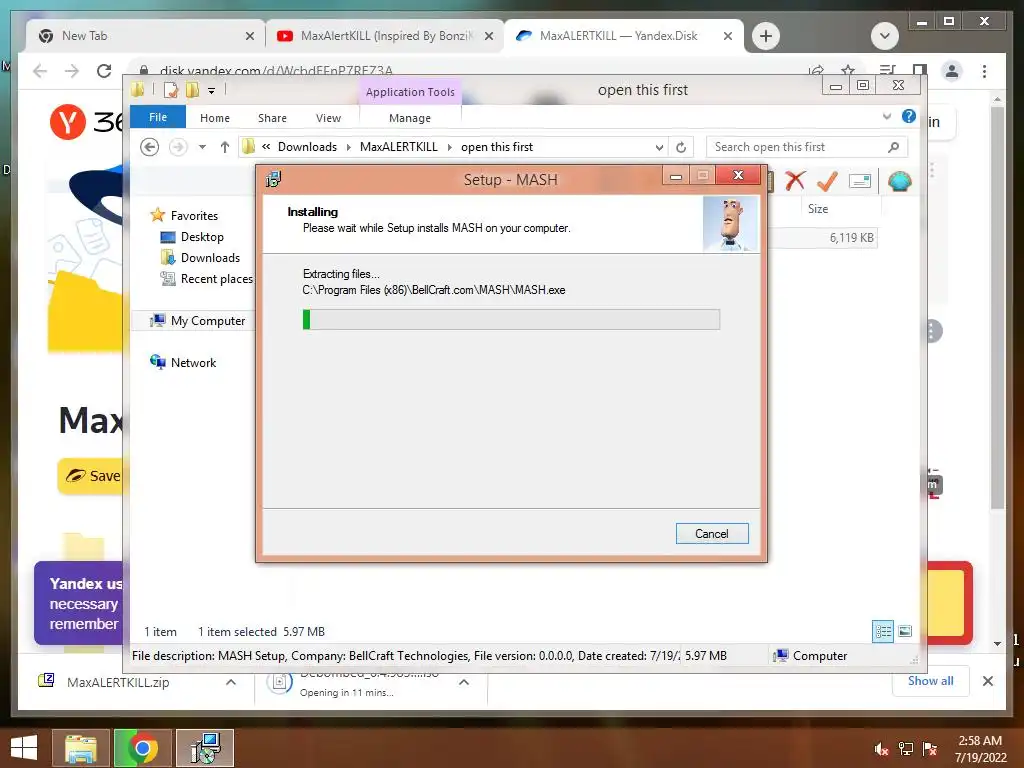
Task: Click the new folder icon in quick access toolbar
Action: pos(192,90)
